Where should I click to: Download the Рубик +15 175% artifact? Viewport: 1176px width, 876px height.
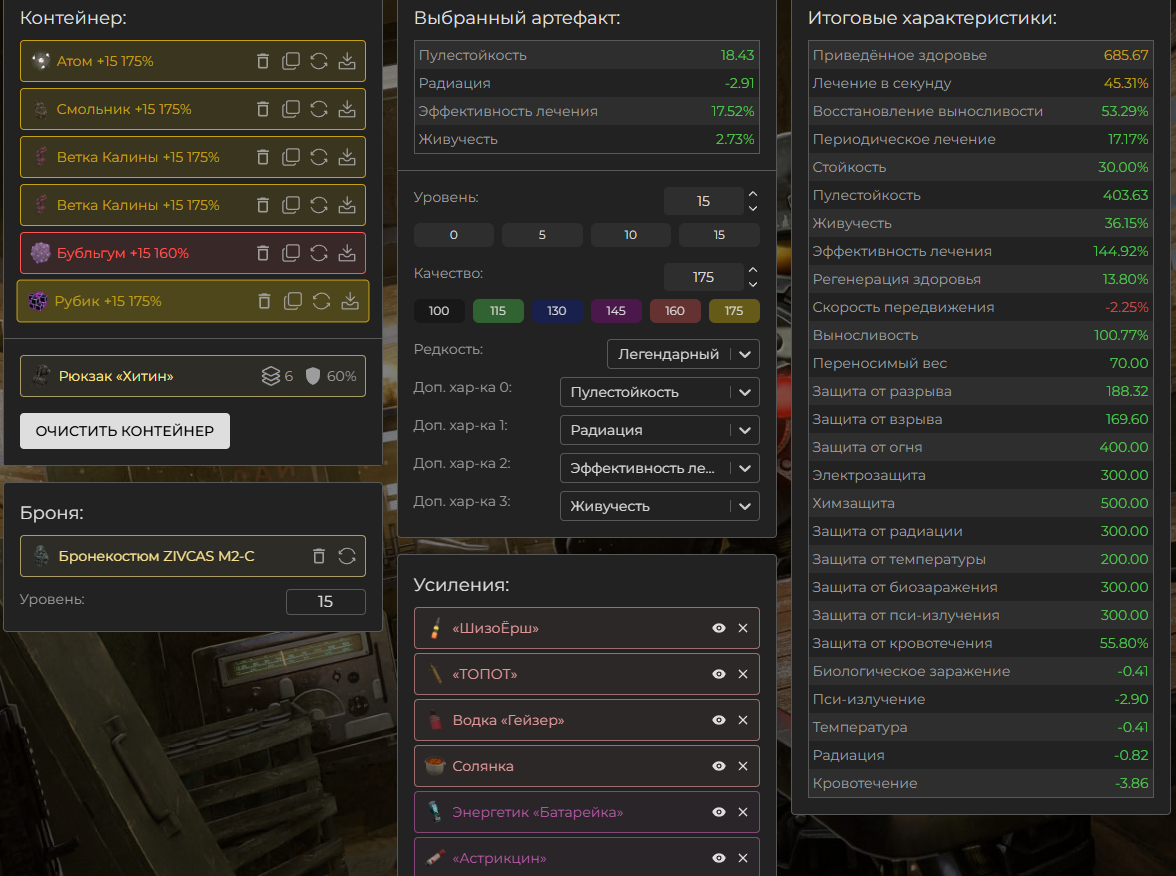pos(350,302)
